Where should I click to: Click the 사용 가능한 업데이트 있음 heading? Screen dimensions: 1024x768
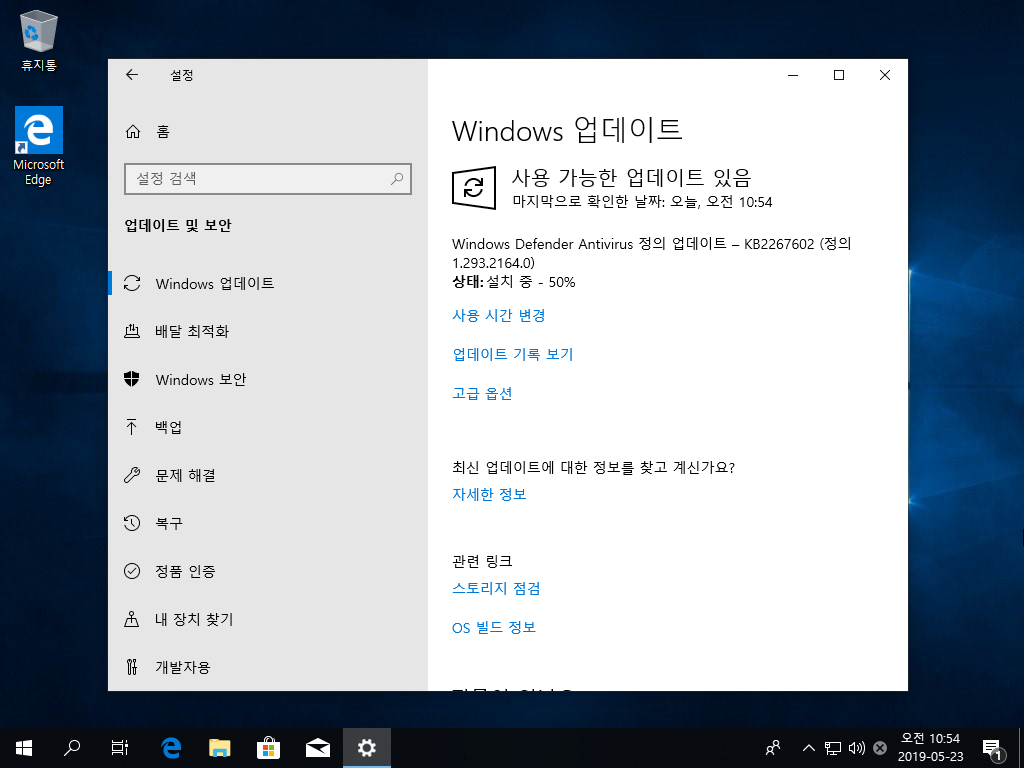pyautogui.click(x=632, y=177)
